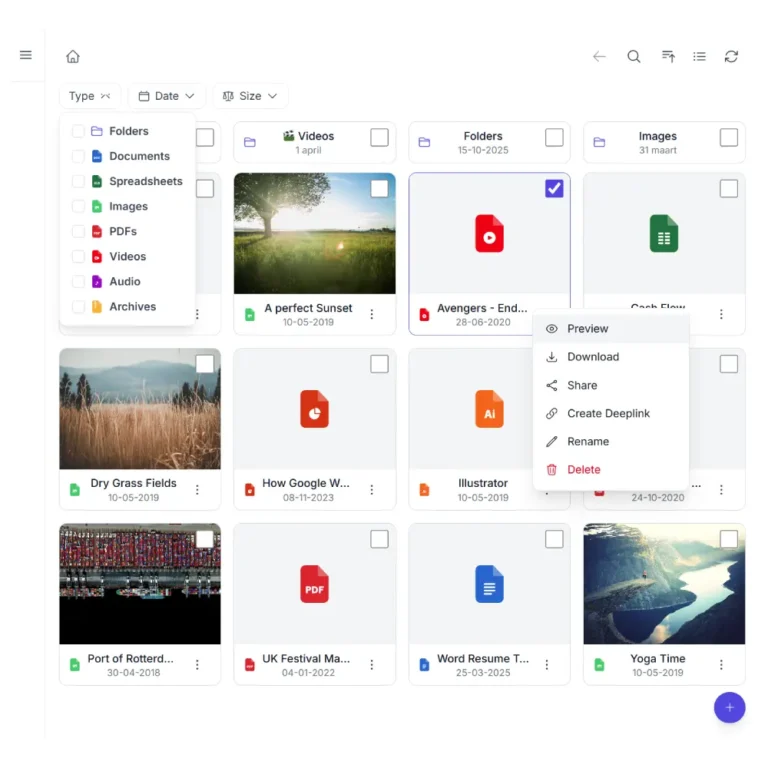Click the orange Ai Illustrator icon
Screen dimensions: 768x768
tap(489, 409)
